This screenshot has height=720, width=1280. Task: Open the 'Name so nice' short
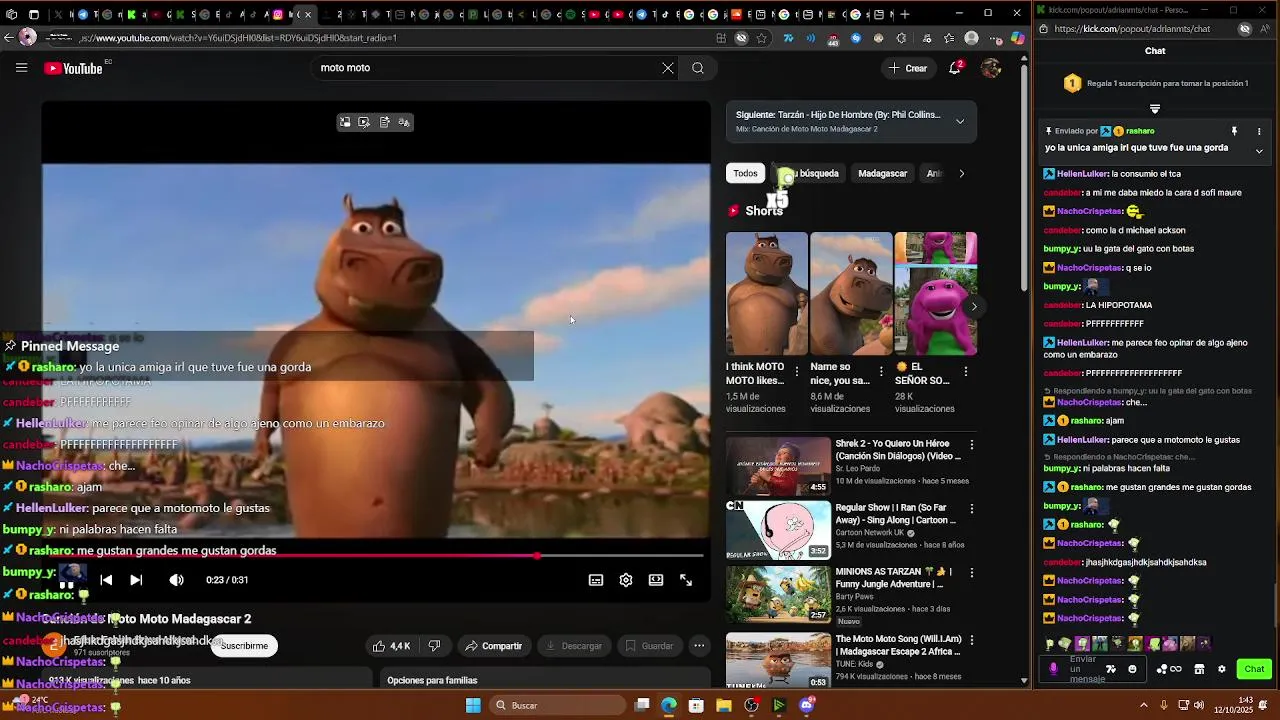coord(851,294)
